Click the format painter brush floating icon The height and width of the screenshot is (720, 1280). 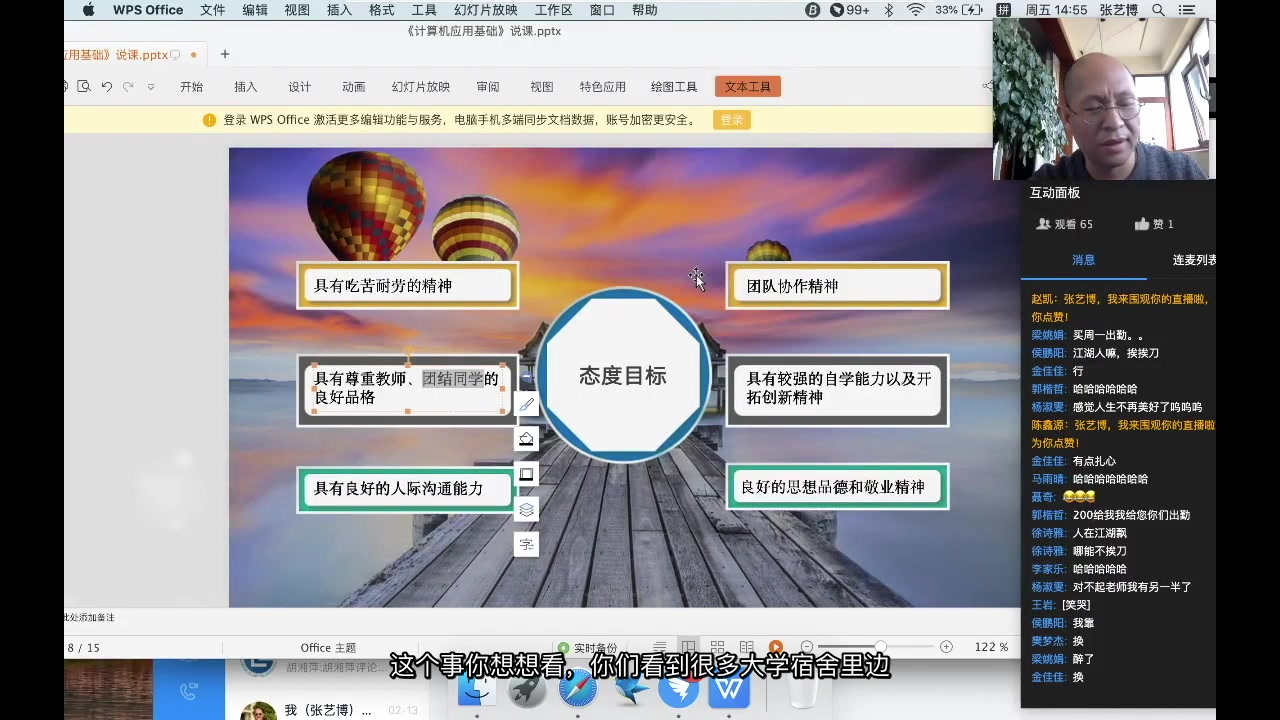(526, 404)
